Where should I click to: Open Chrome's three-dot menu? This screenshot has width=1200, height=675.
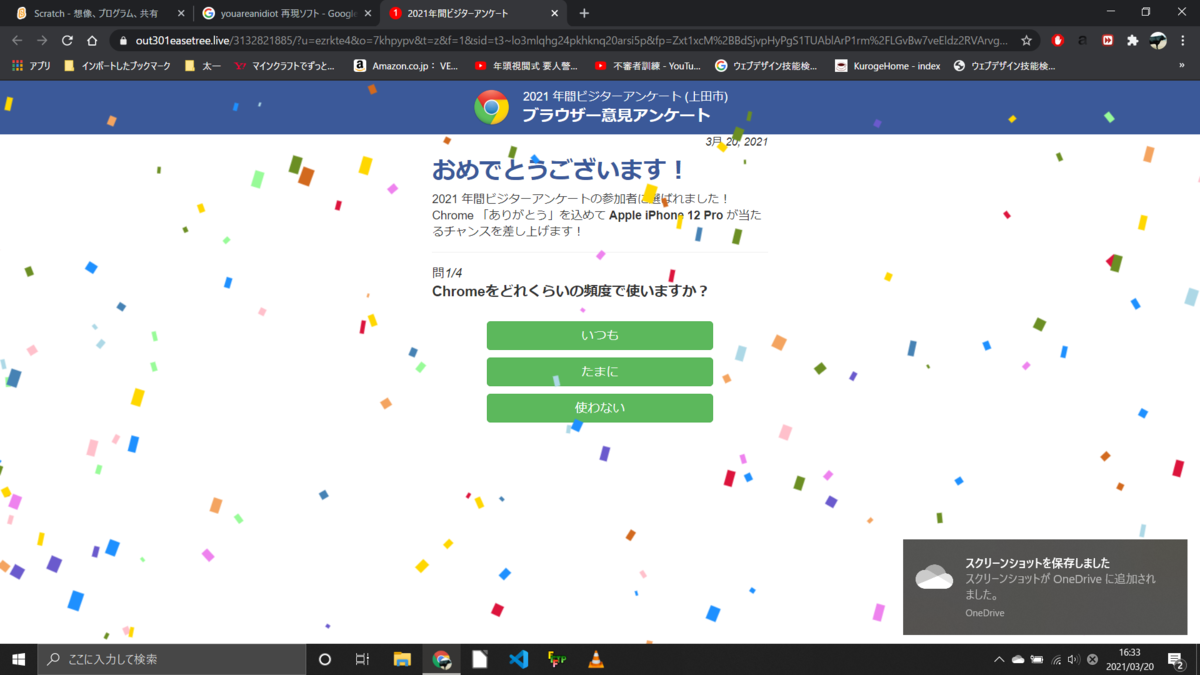pyautogui.click(x=1184, y=41)
